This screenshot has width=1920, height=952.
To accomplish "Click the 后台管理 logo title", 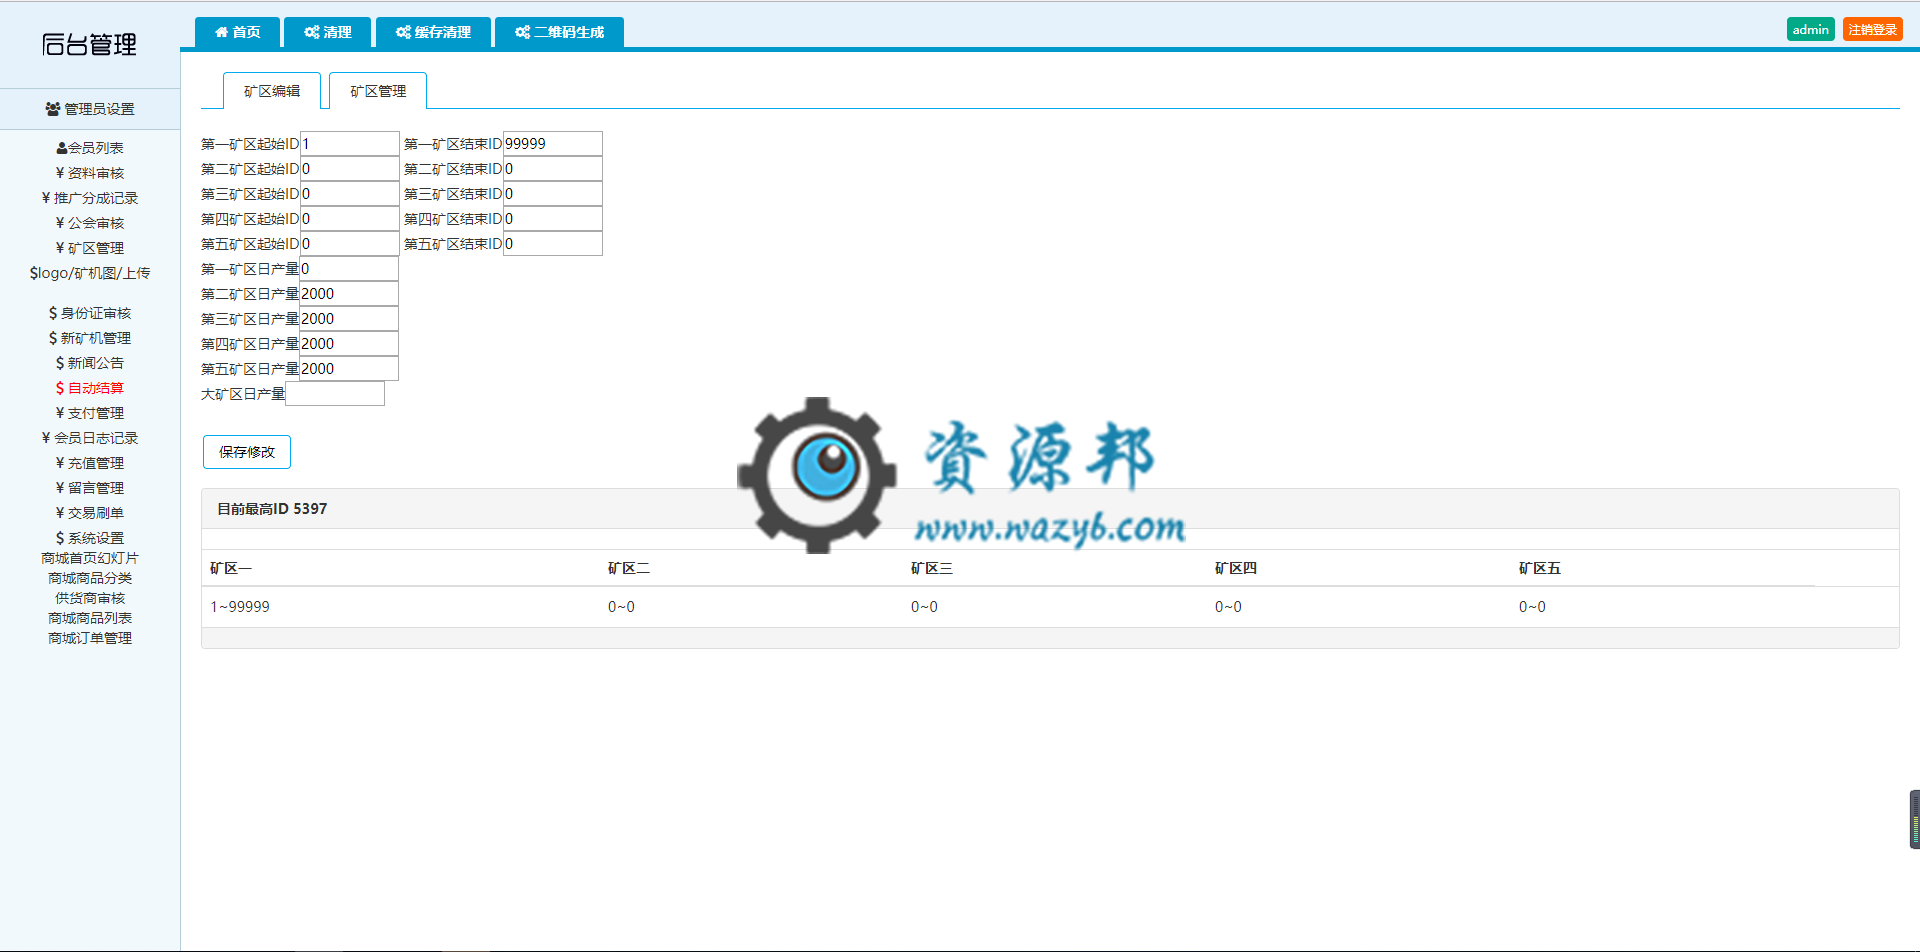I will (89, 44).
